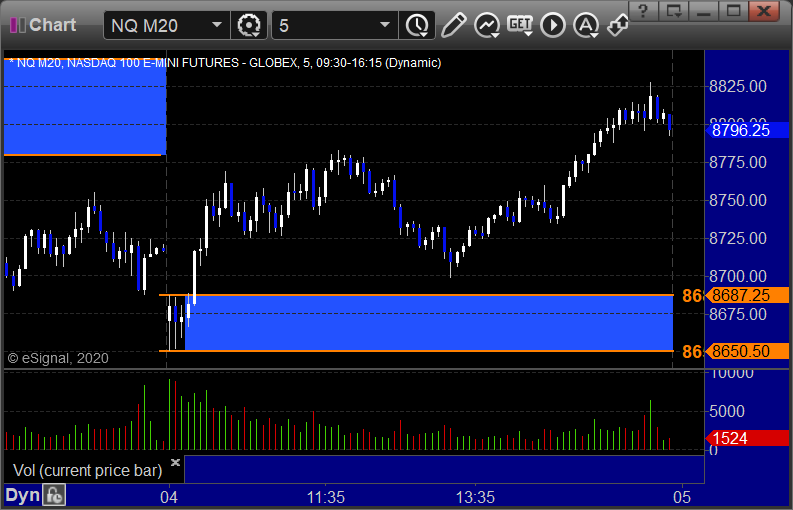This screenshot has height=510, width=793.
Task: Click the 8775.00 price axis label
Action: (738, 162)
